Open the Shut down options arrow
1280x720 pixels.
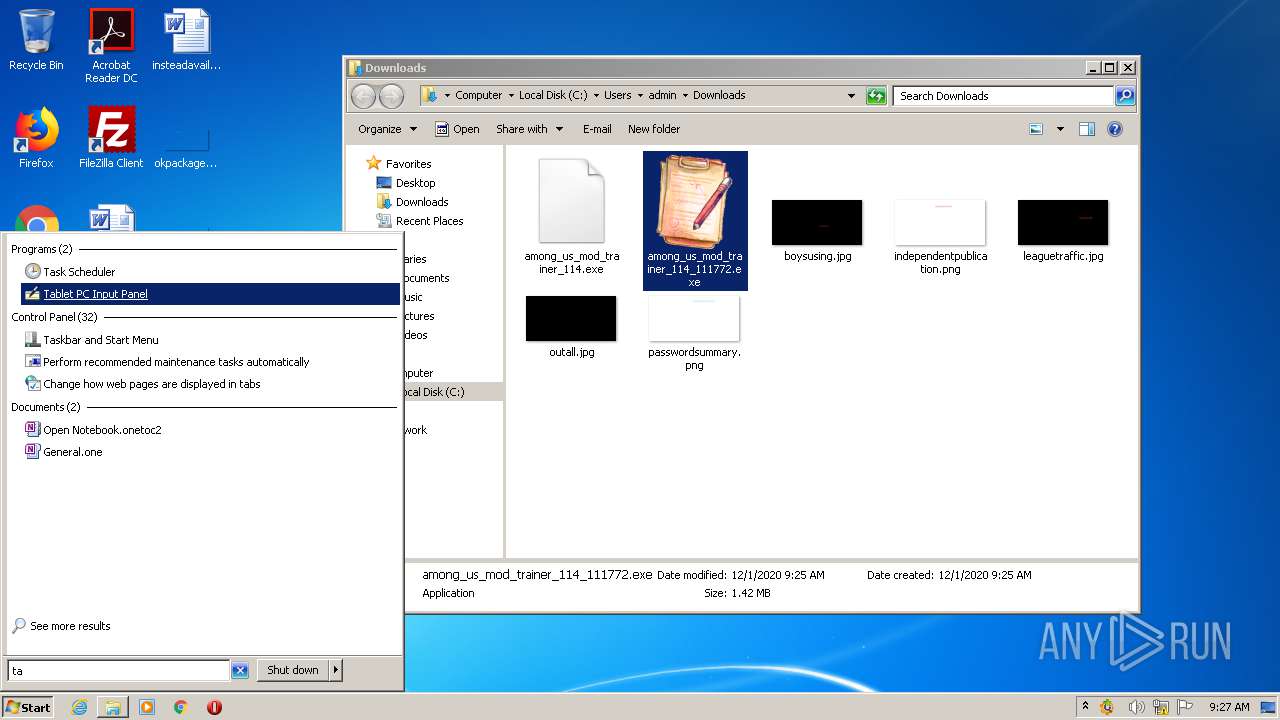(x=336, y=670)
